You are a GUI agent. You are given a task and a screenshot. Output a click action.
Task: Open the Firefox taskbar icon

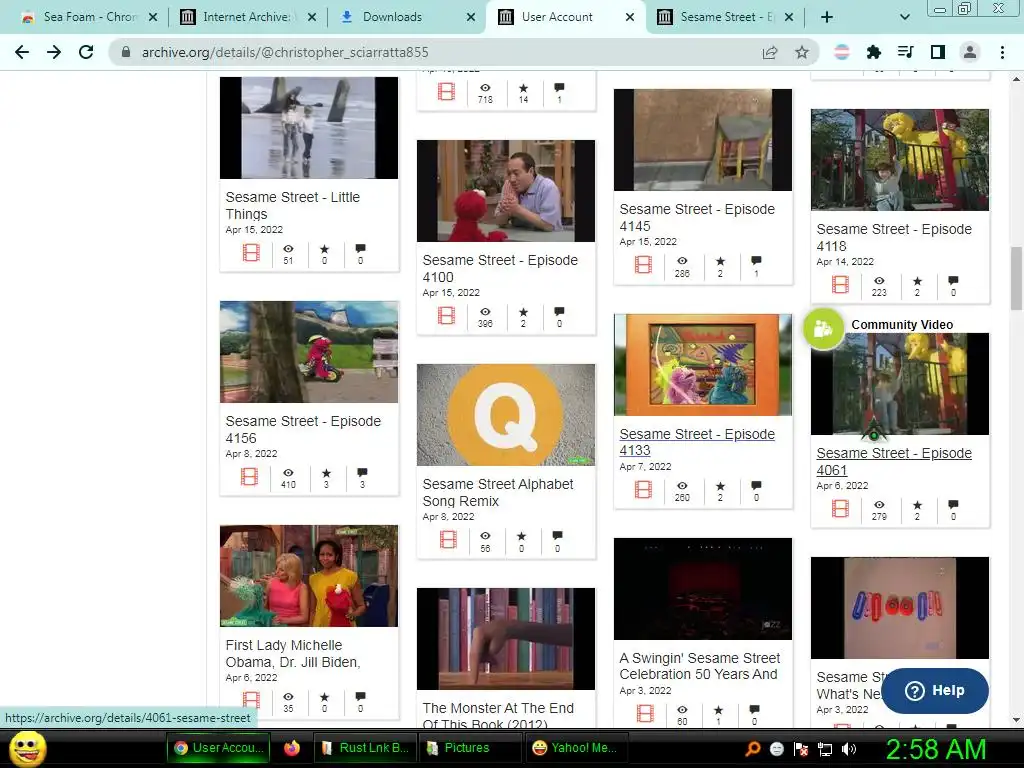point(292,748)
